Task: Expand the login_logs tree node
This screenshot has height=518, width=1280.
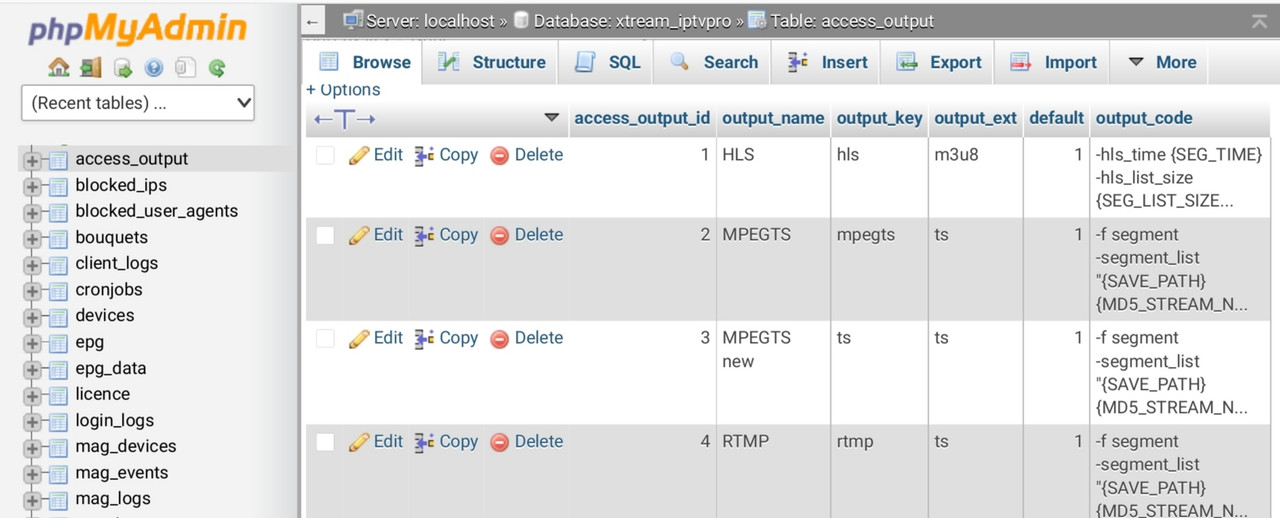Action: pyautogui.click(x=32, y=421)
